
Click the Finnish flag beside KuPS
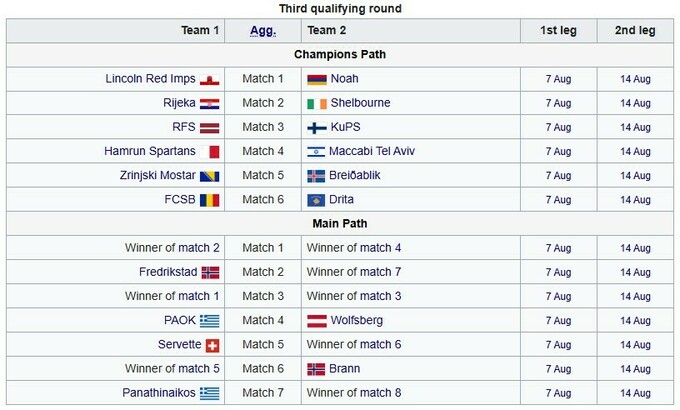pos(316,127)
